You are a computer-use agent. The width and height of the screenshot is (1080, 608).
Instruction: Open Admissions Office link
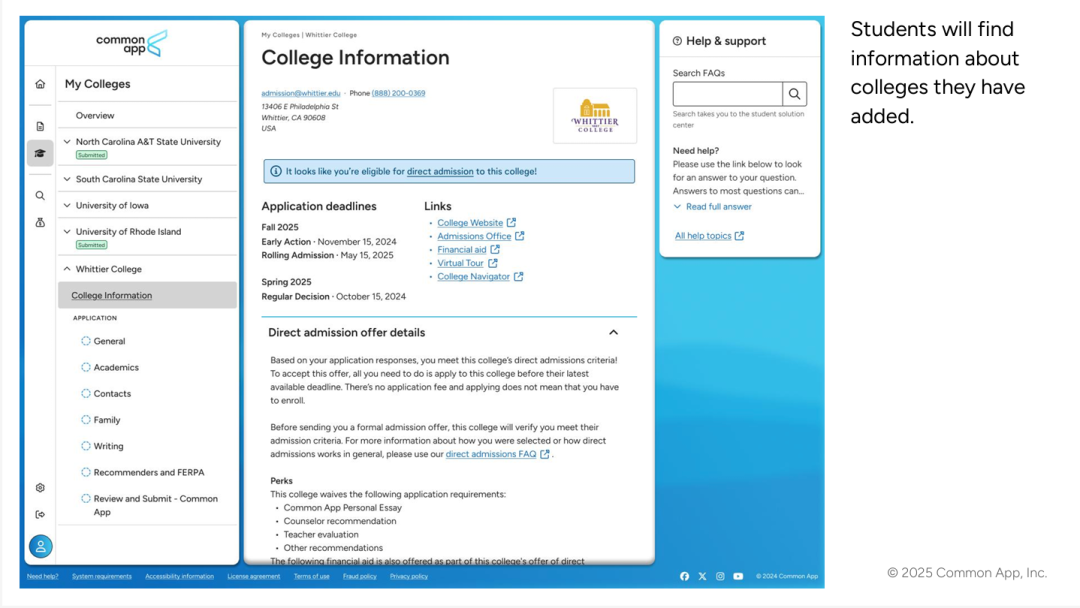pyautogui.click(x=474, y=236)
